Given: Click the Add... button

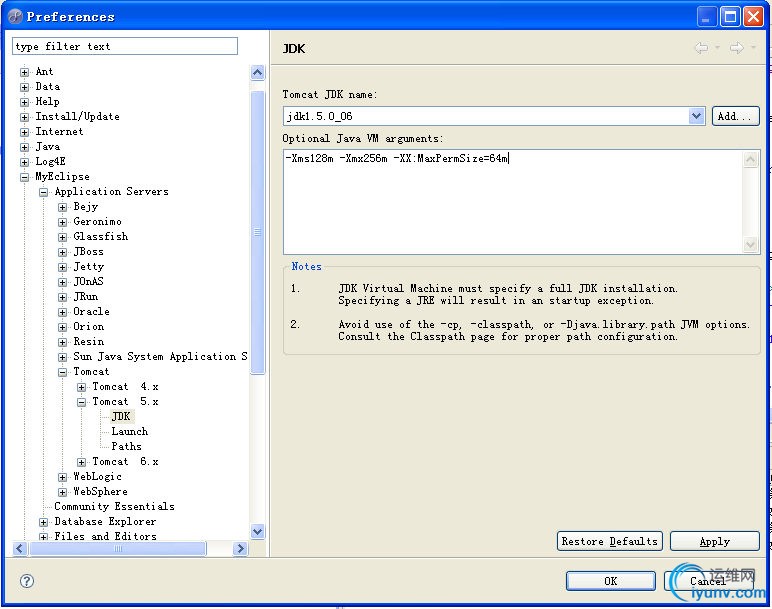Looking at the screenshot, I should [735, 116].
